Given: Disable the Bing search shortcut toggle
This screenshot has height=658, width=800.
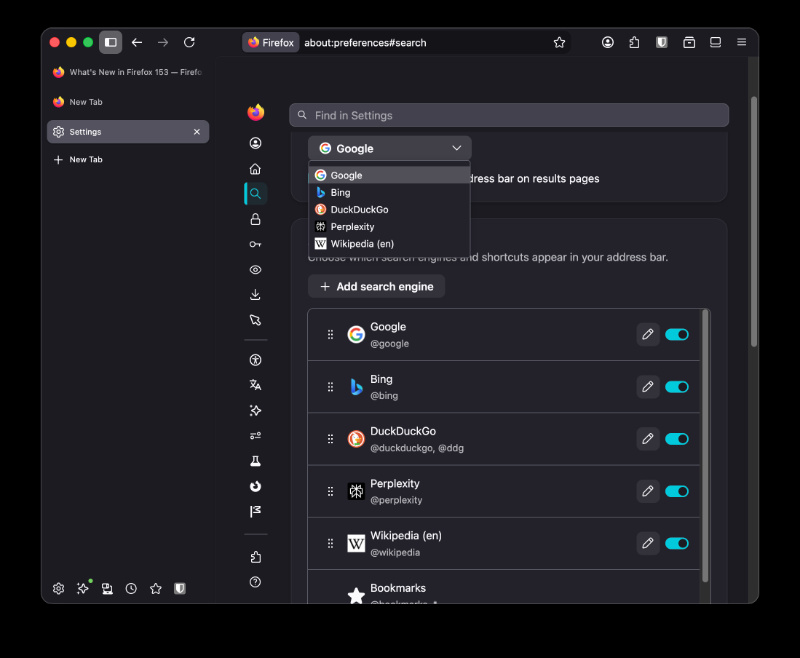Looking at the screenshot, I should coord(677,387).
